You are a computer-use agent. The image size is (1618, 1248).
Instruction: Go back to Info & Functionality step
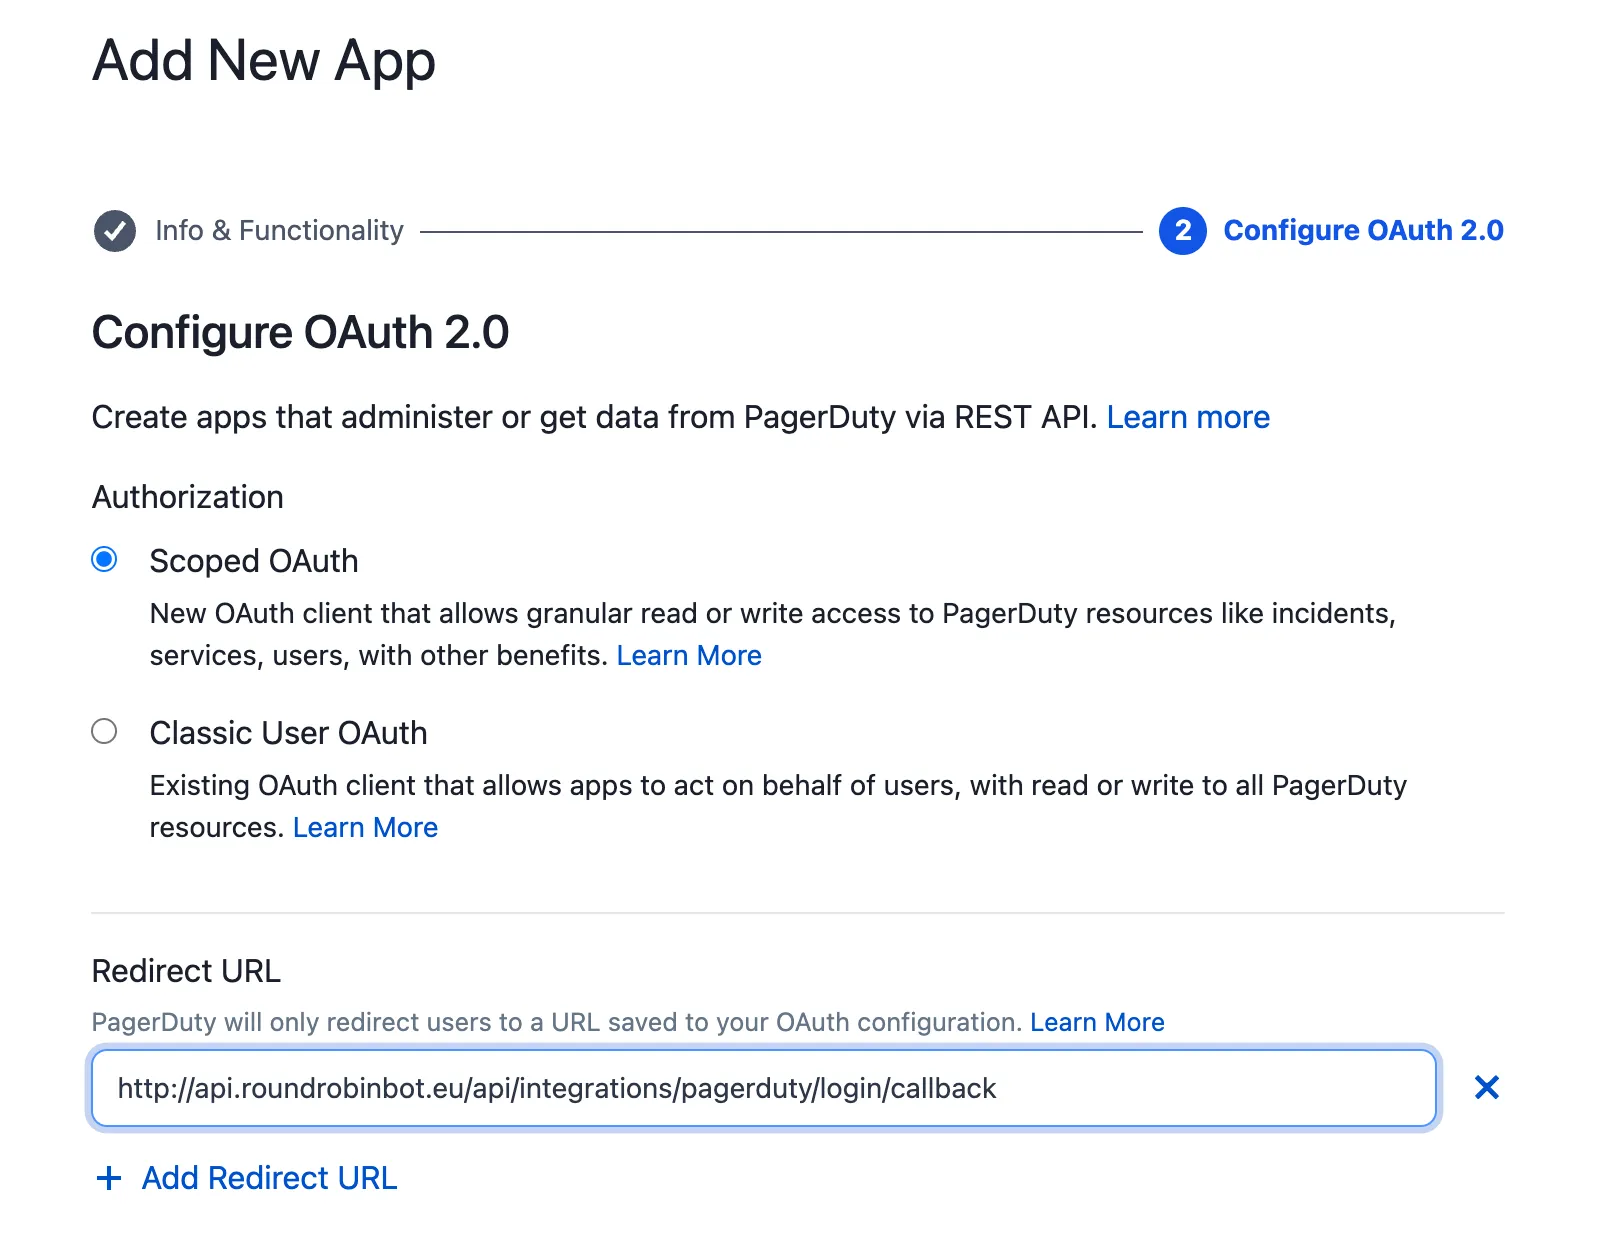tap(279, 231)
